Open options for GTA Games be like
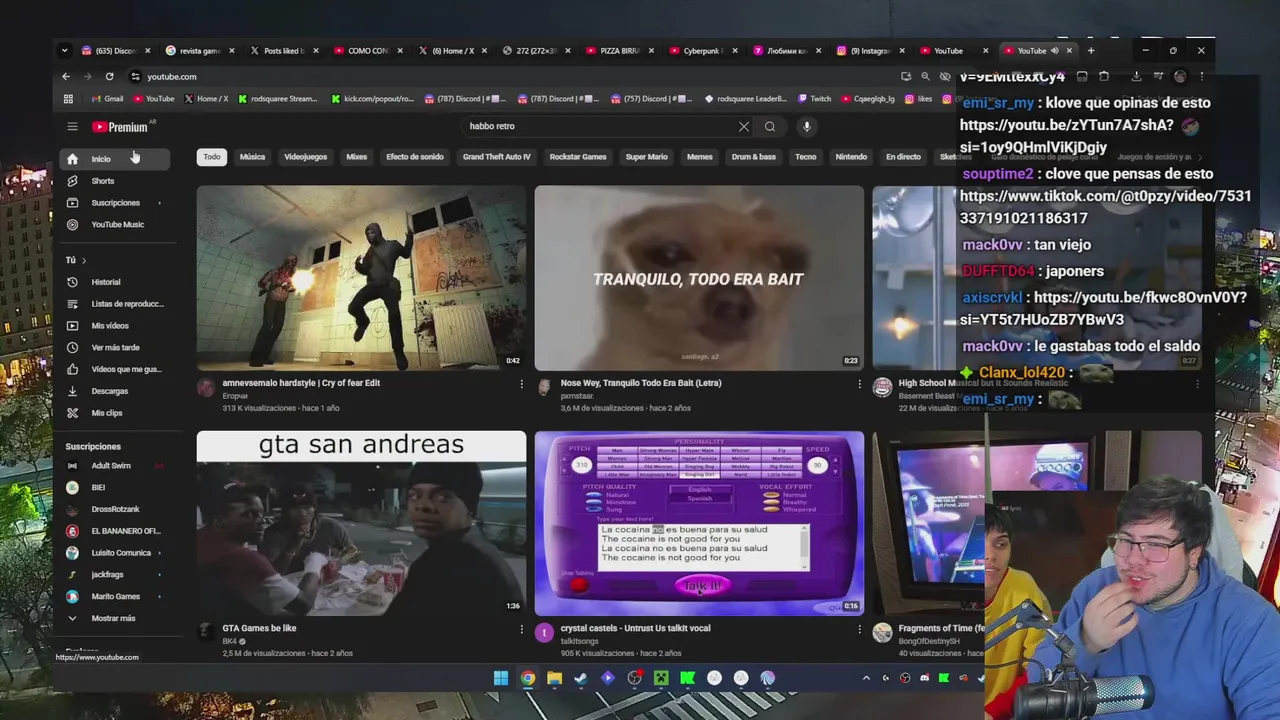The width and height of the screenshot is (1280, 720). pyautogui.click(x=521, y=629)
